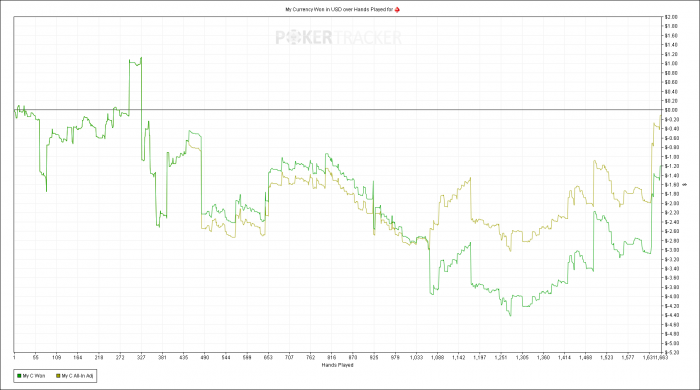Click y-axis tick label '$2.00'

[671, 17]
